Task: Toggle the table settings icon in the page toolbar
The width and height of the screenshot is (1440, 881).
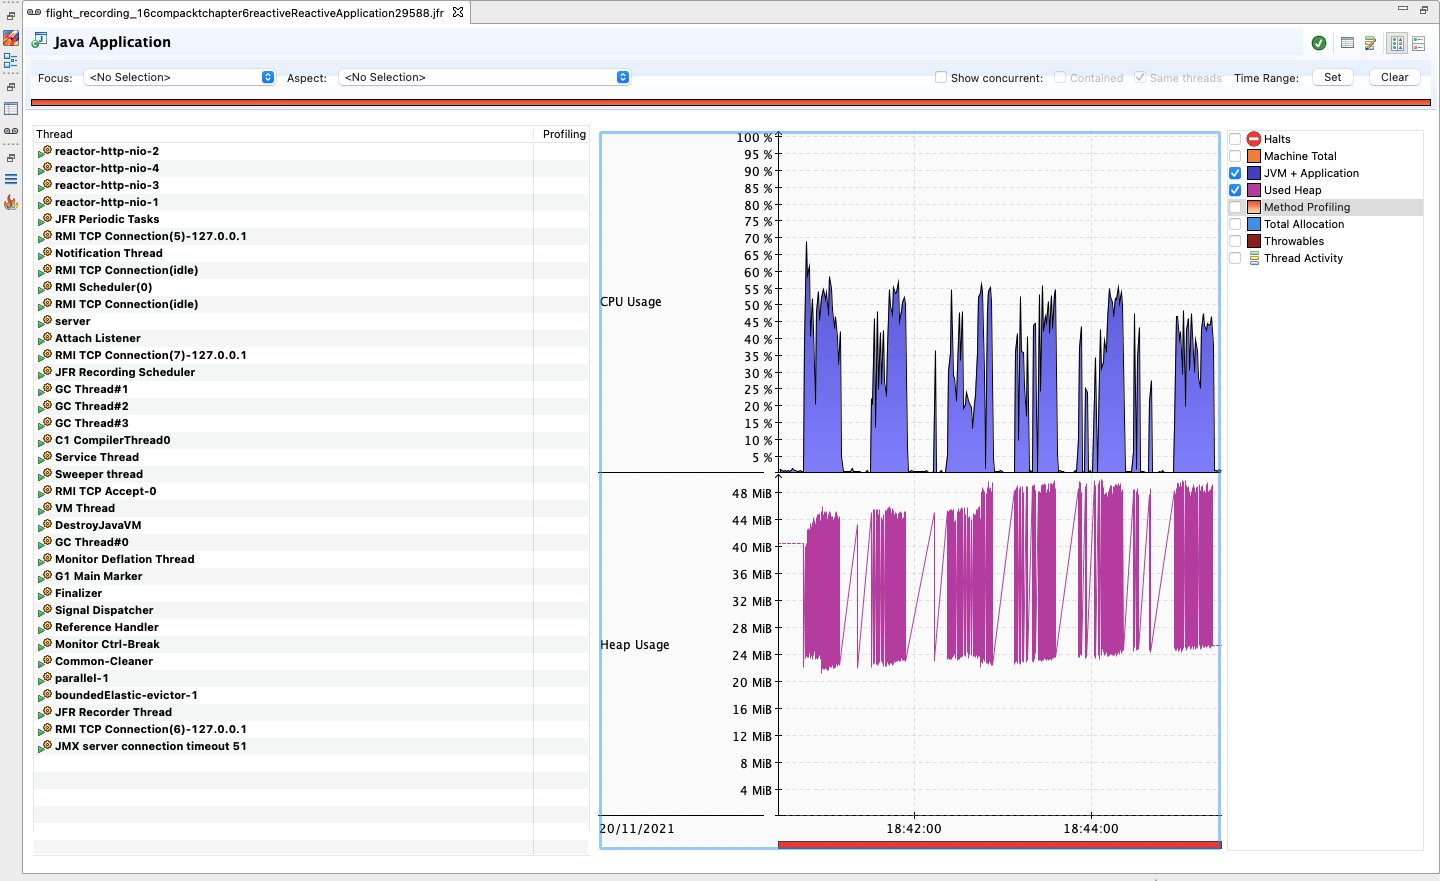Action: (1347, 43)
